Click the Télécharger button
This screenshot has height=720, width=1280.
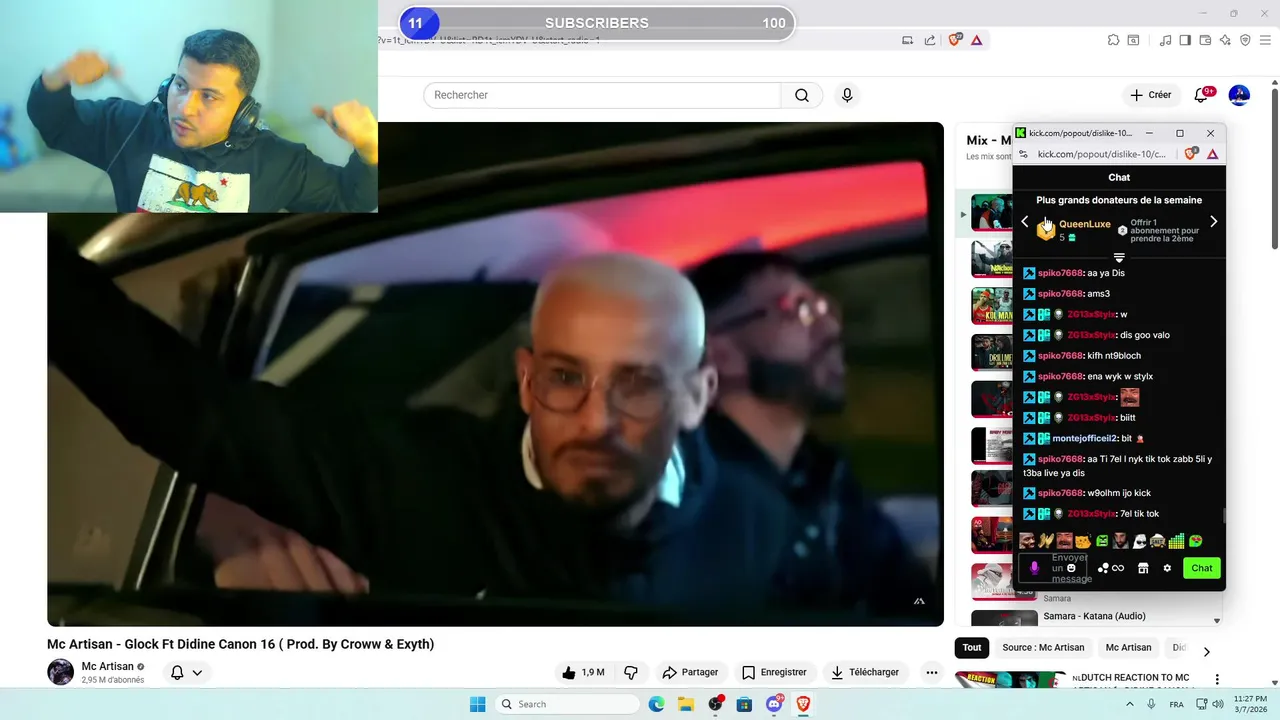(865, 672)
